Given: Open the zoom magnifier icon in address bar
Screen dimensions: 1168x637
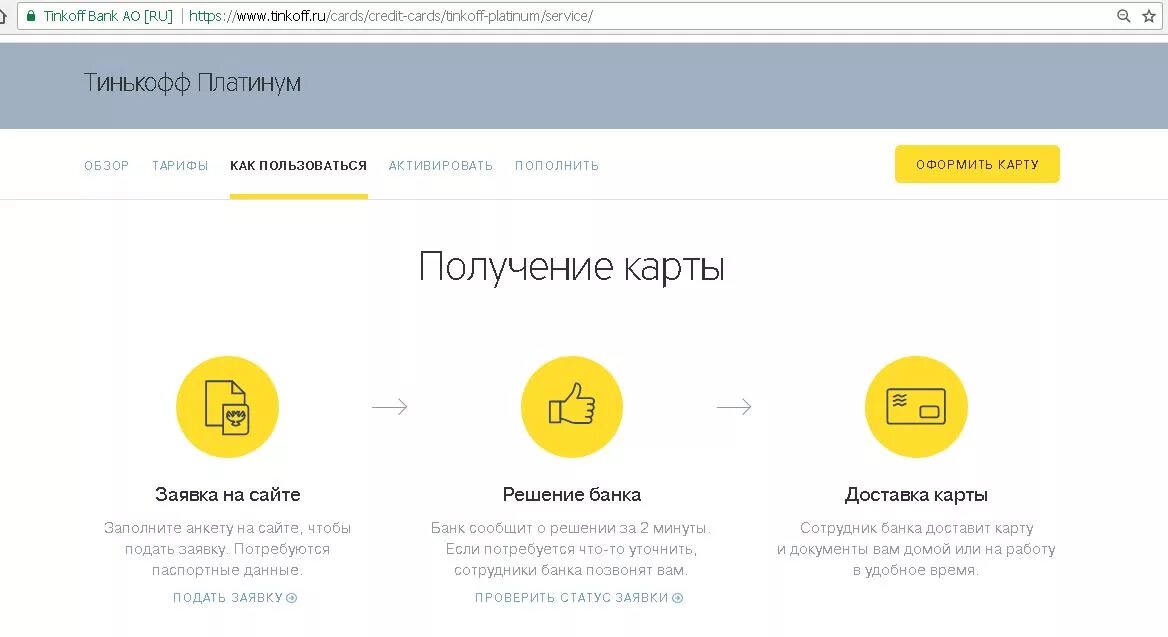Looking at the screenshot, I should [1124, 16].
